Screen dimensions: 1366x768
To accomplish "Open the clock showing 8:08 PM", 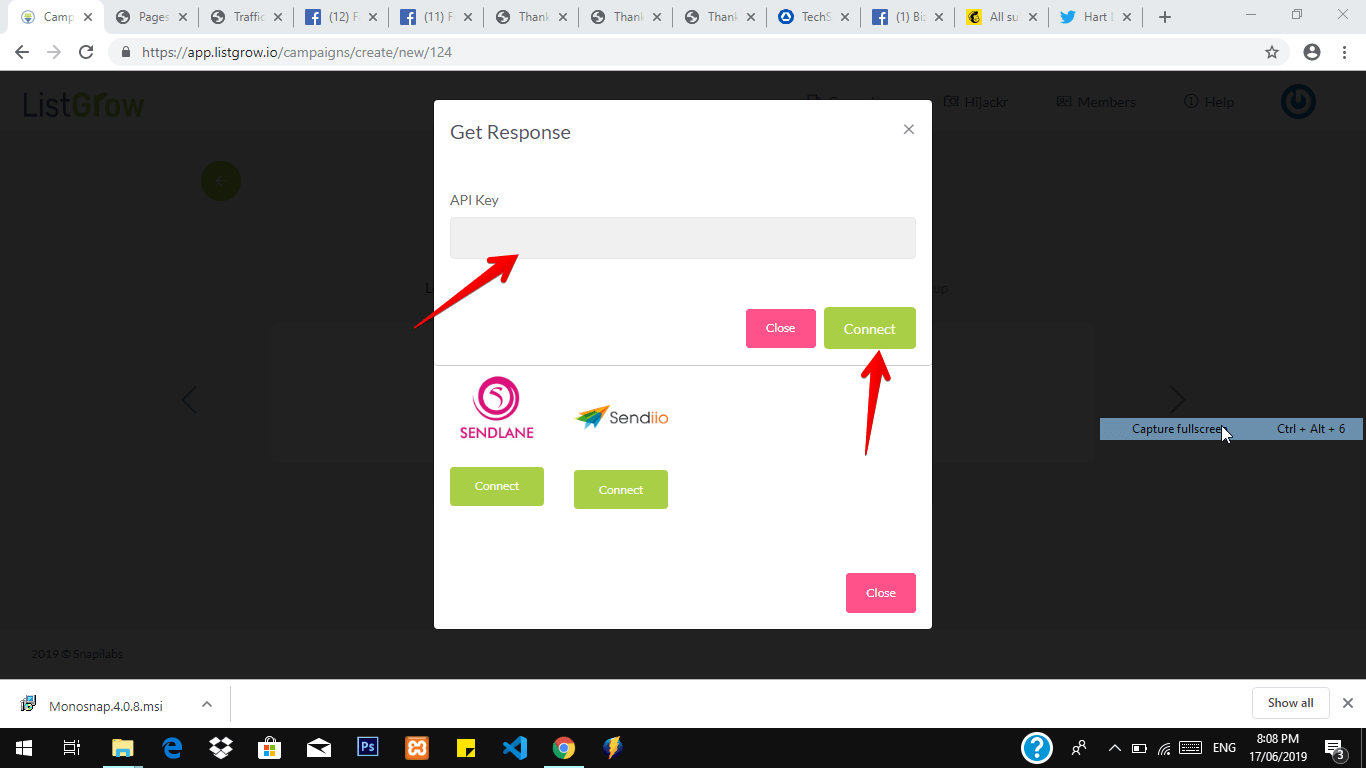I will (1277, 748).
